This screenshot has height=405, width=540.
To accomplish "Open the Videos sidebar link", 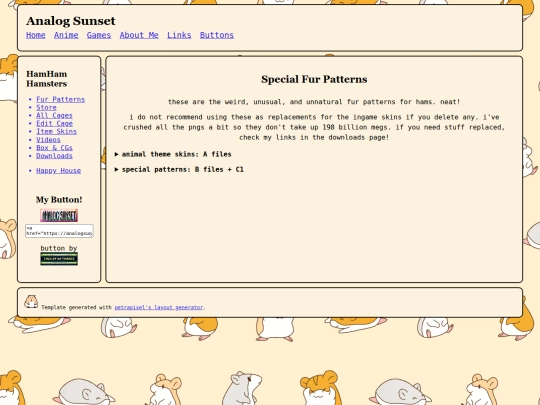I will [48, 139].
